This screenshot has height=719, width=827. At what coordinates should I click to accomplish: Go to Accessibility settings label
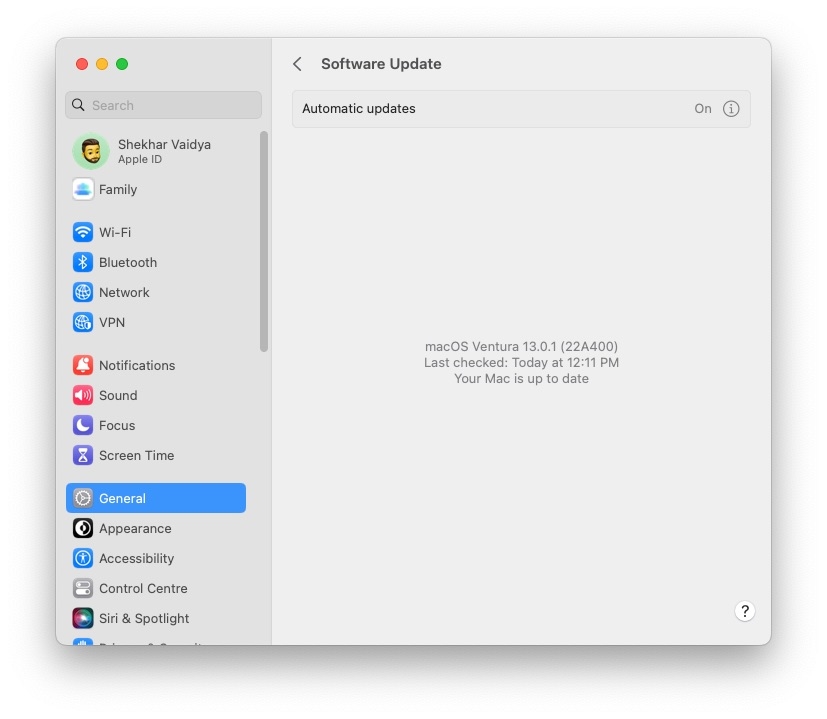click(136, 558)
